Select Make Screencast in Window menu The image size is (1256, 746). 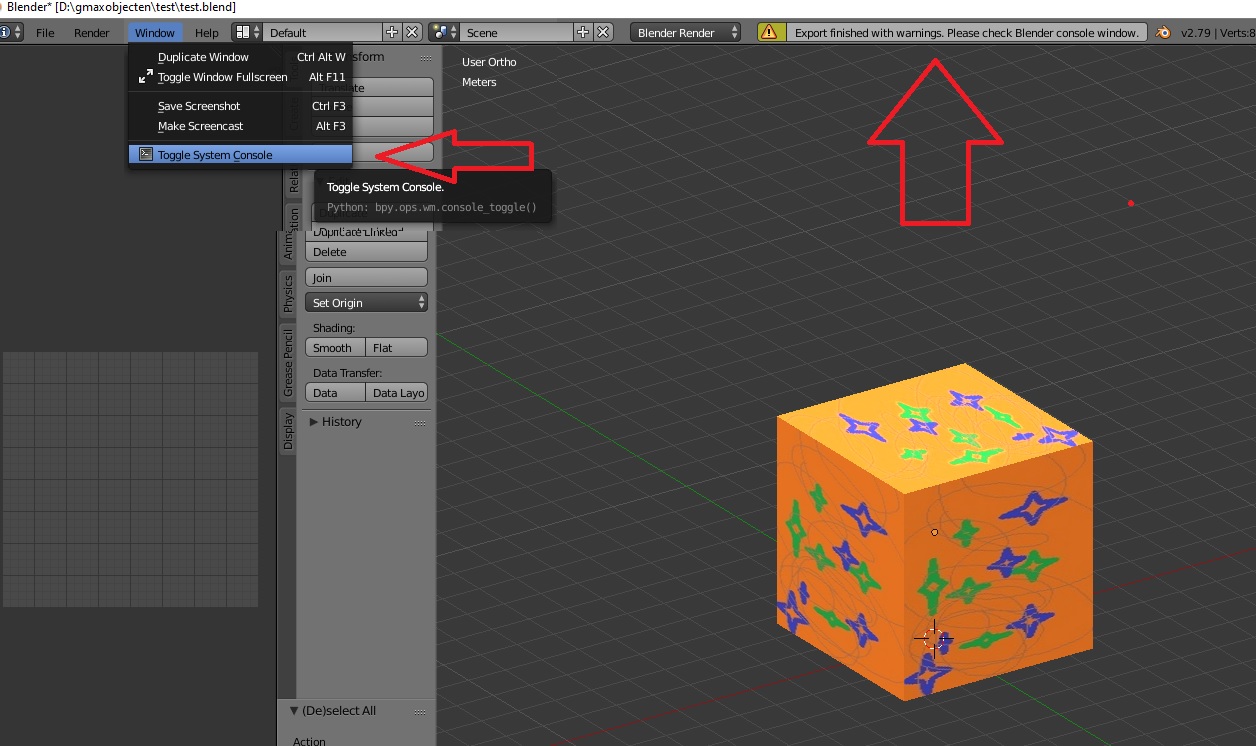[x=240, y=126]
